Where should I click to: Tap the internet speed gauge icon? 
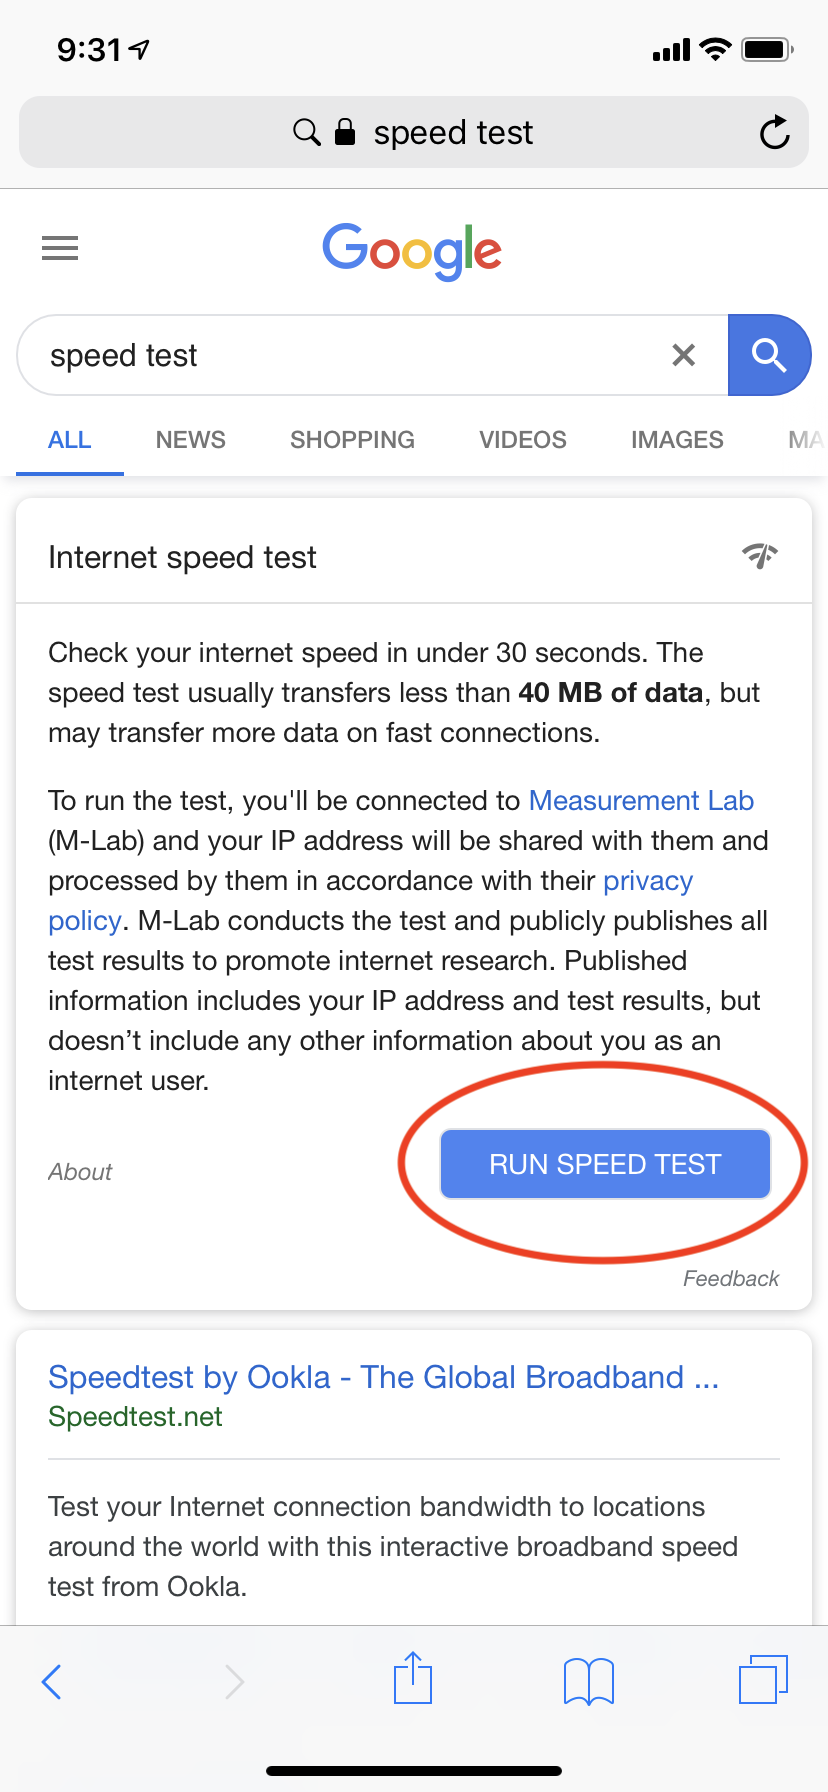[760, 555]
